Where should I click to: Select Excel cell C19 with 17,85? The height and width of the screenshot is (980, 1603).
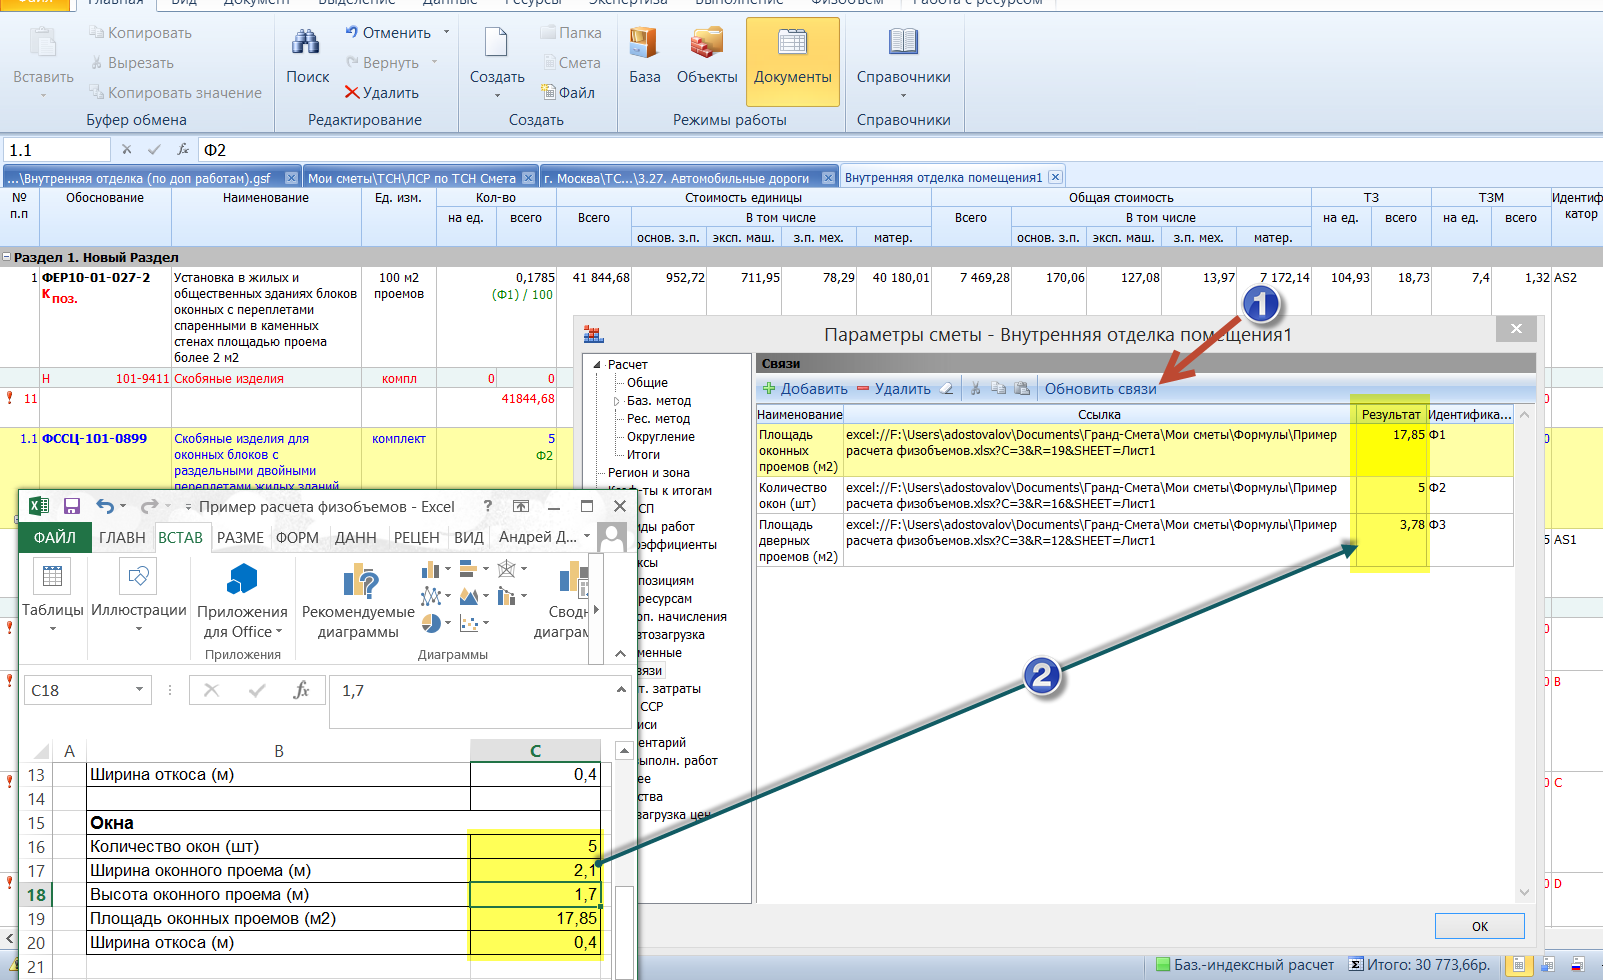tap(535, 919)
